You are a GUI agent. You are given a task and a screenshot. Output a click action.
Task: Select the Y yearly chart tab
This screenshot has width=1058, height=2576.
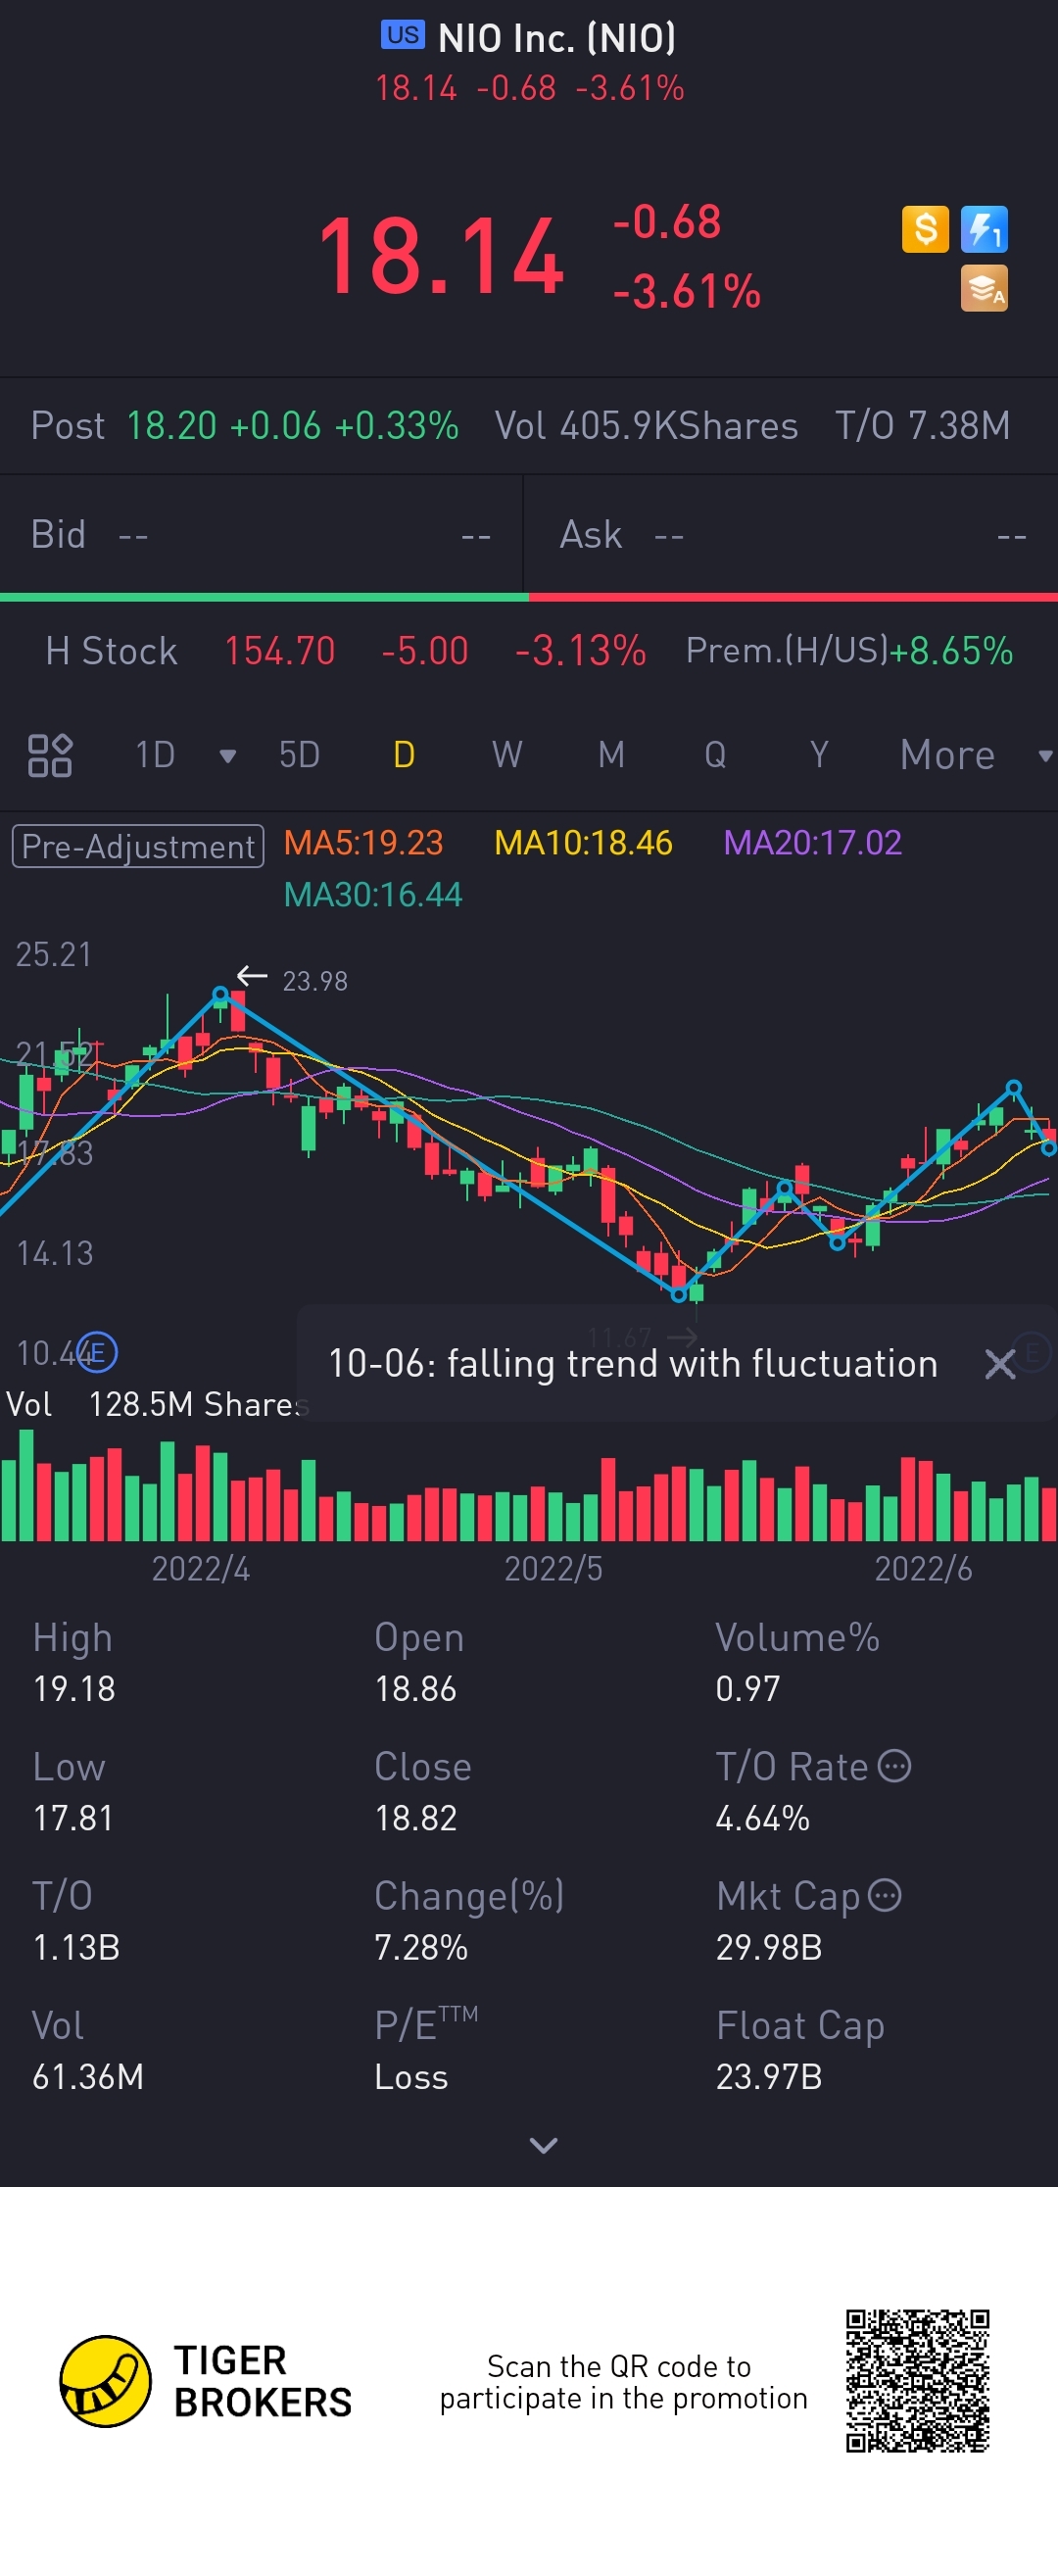pyautogui.click(x=819, y=755)
